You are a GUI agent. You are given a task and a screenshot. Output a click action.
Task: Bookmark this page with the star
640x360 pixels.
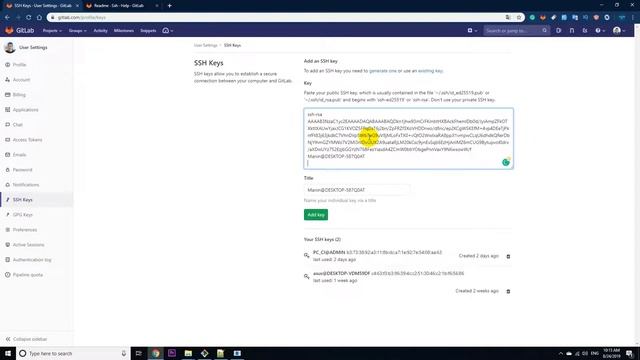click(x=519, y=18)
